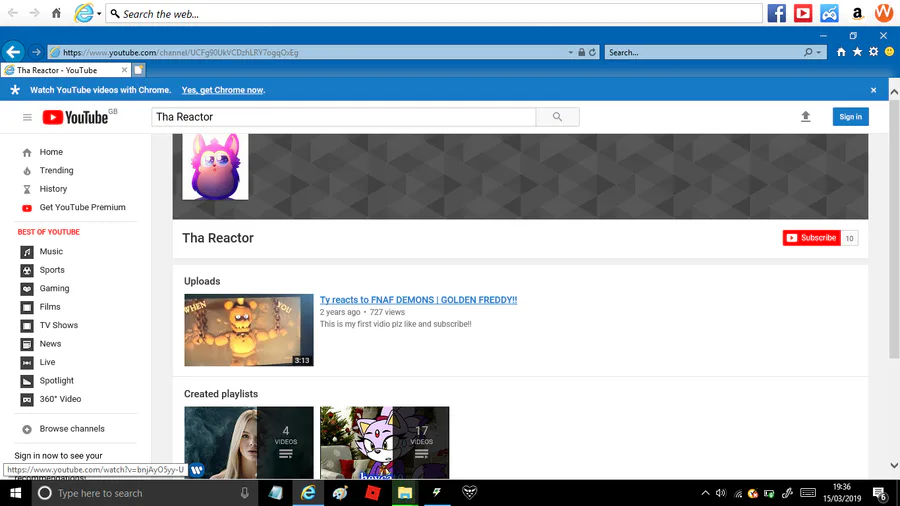
Task: Expand the search provider dropdown arrow
Action: 818,52
